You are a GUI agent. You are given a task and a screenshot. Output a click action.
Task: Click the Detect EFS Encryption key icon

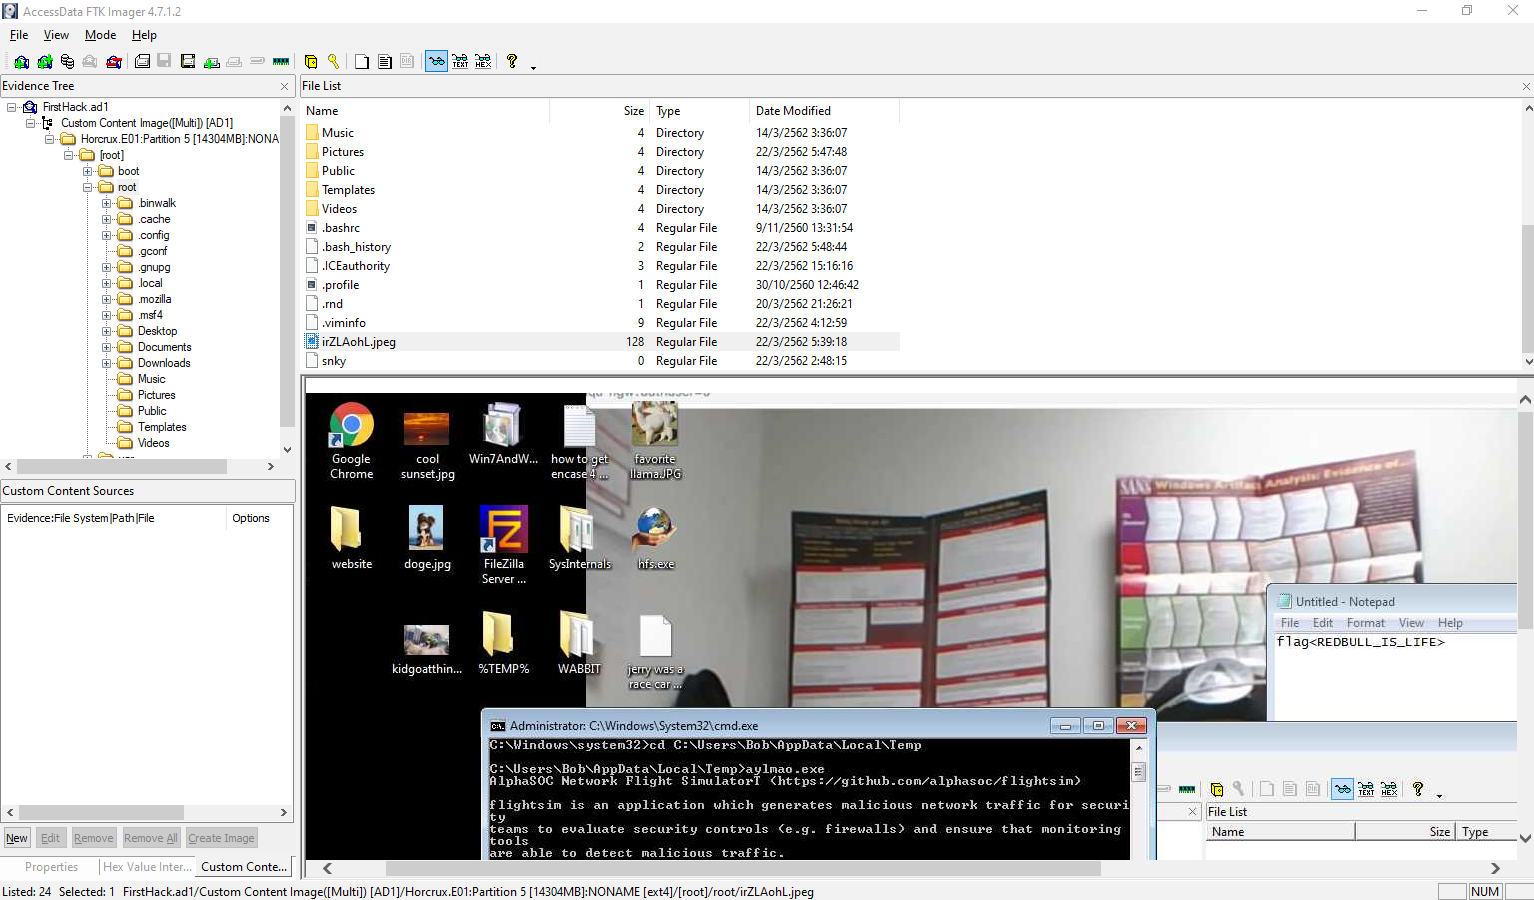click(334, 62)
